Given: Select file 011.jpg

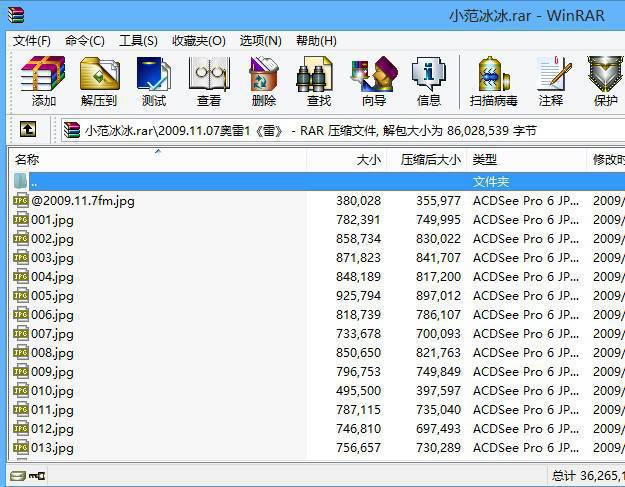Looking at the screenshot, I should tap(52, 410).
